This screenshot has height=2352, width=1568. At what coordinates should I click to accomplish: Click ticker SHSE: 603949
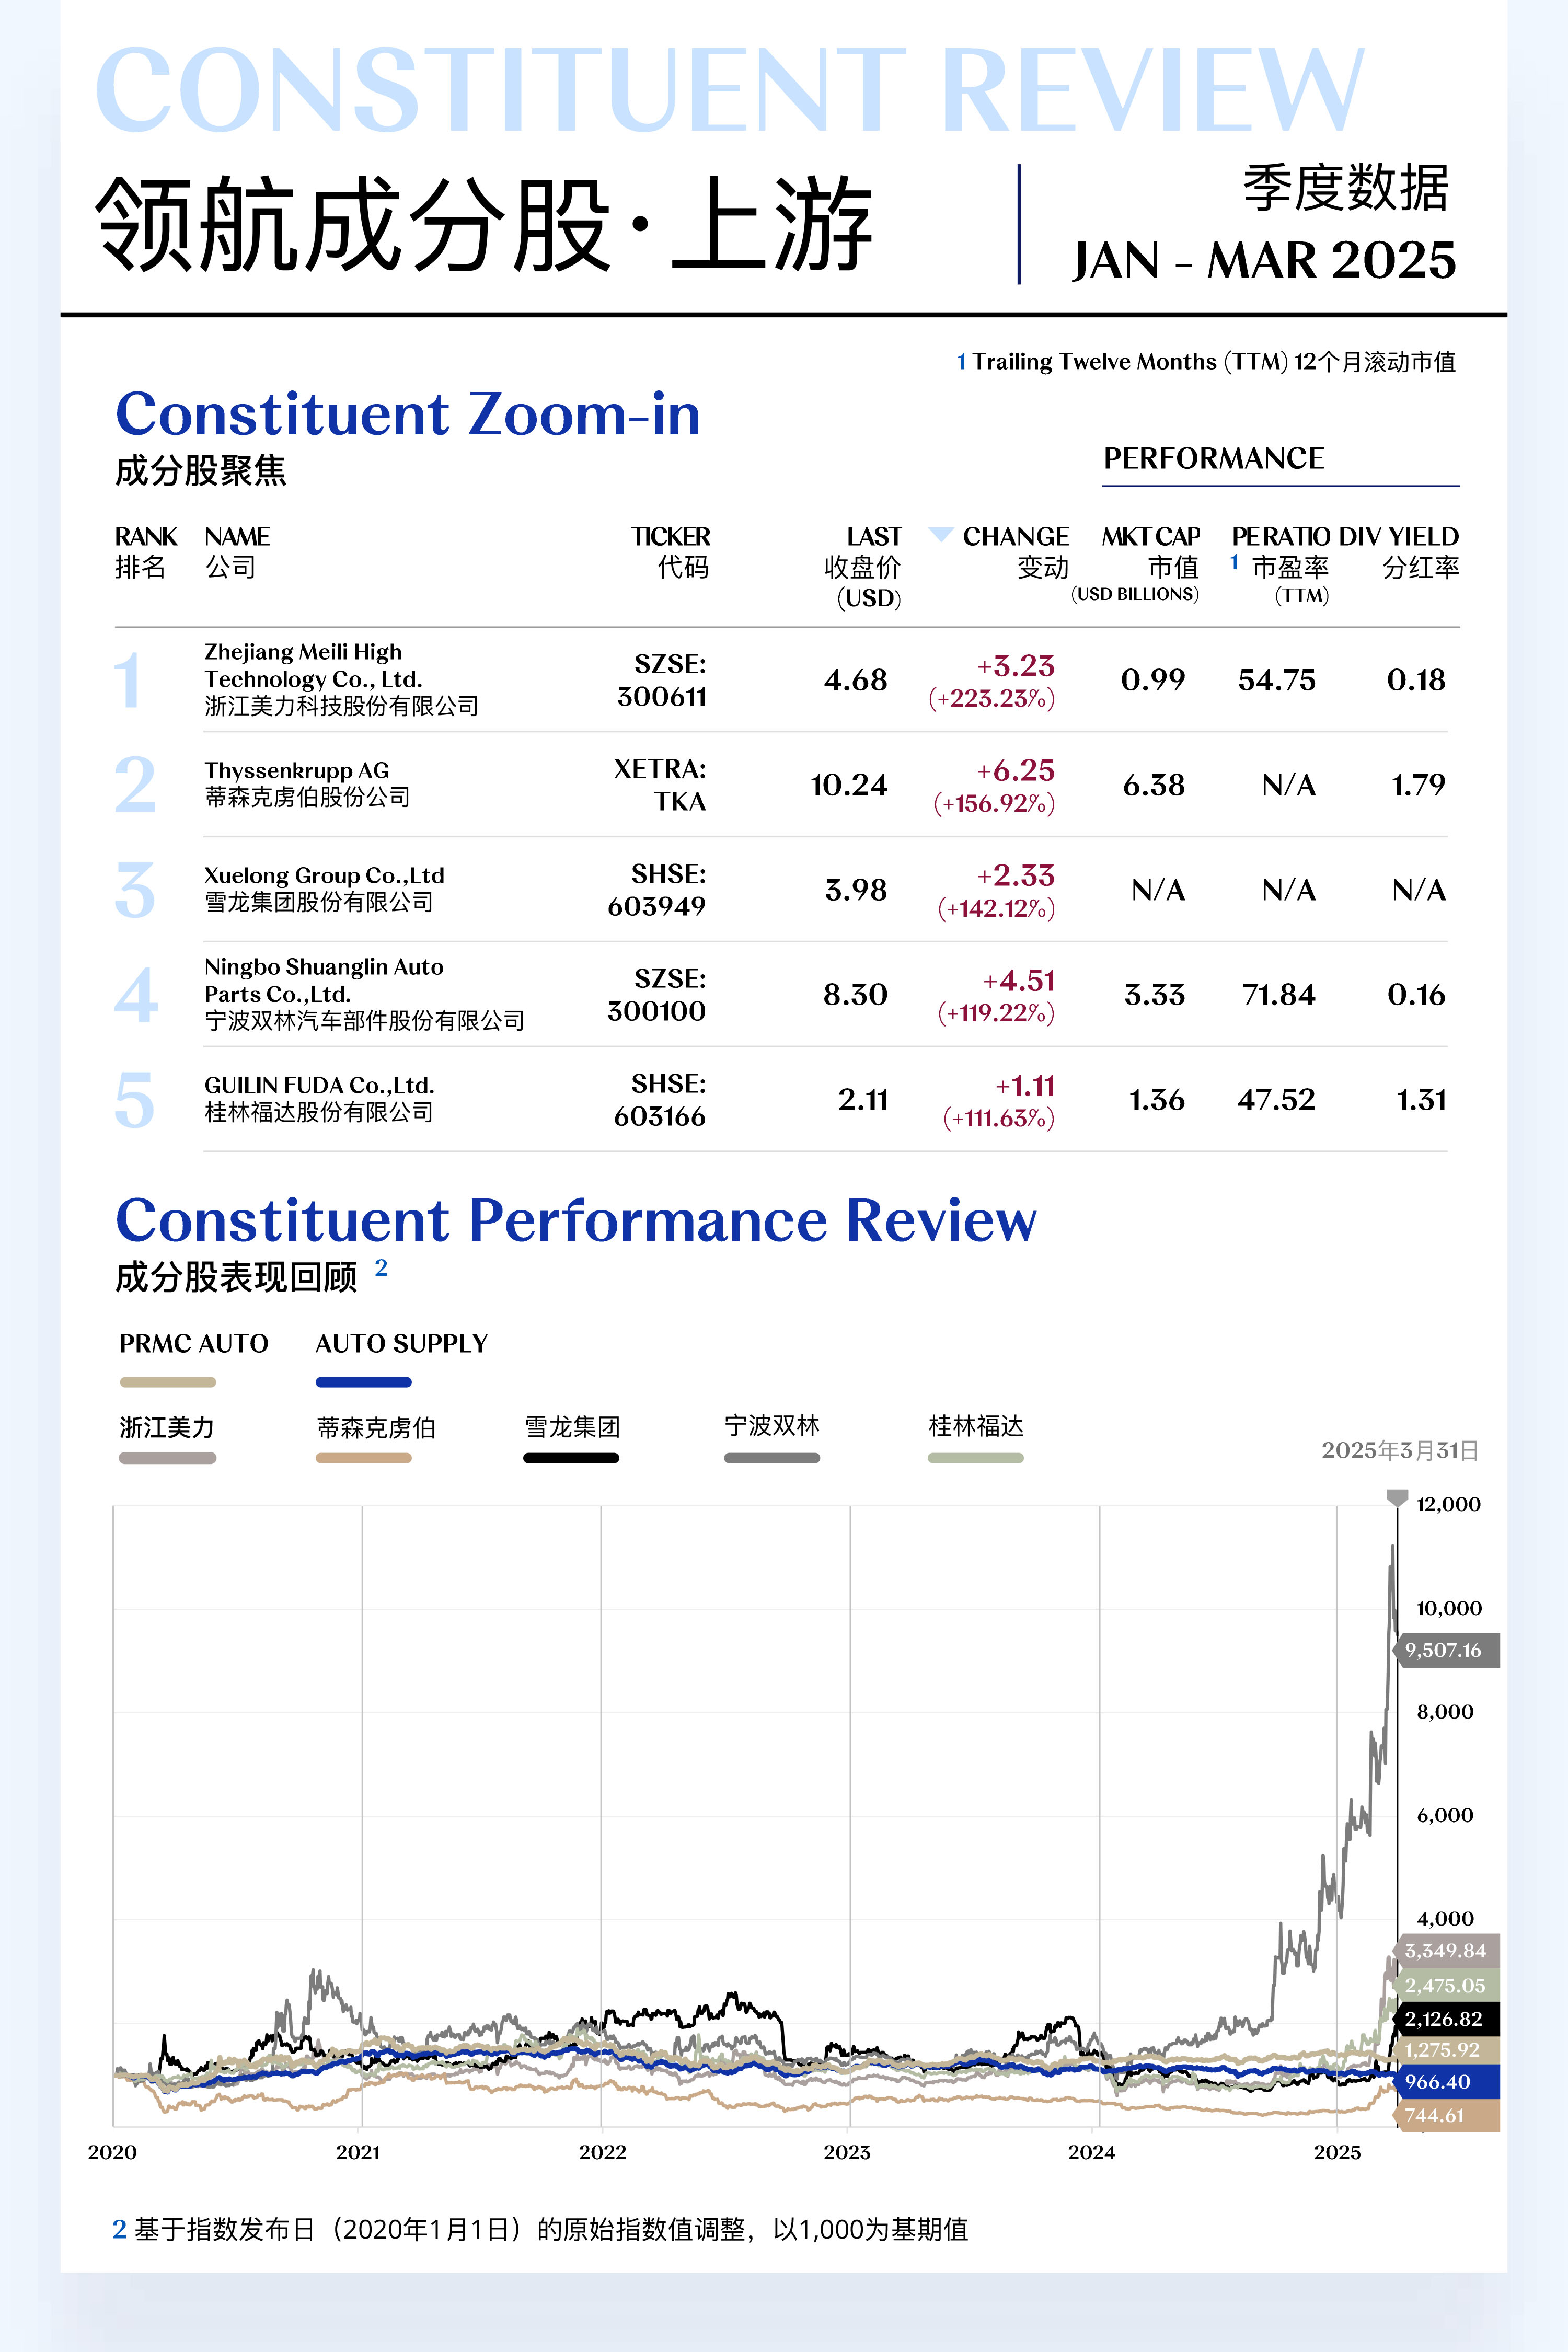point(657,890)
